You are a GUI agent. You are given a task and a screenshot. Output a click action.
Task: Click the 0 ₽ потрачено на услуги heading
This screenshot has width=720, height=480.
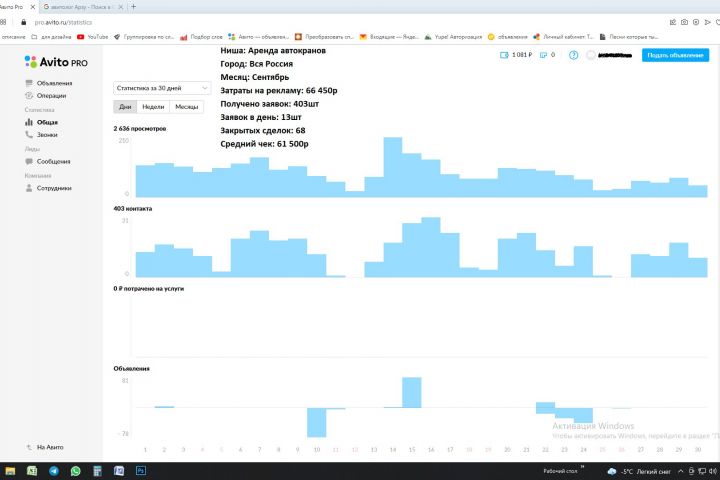(x=149, y=288)
